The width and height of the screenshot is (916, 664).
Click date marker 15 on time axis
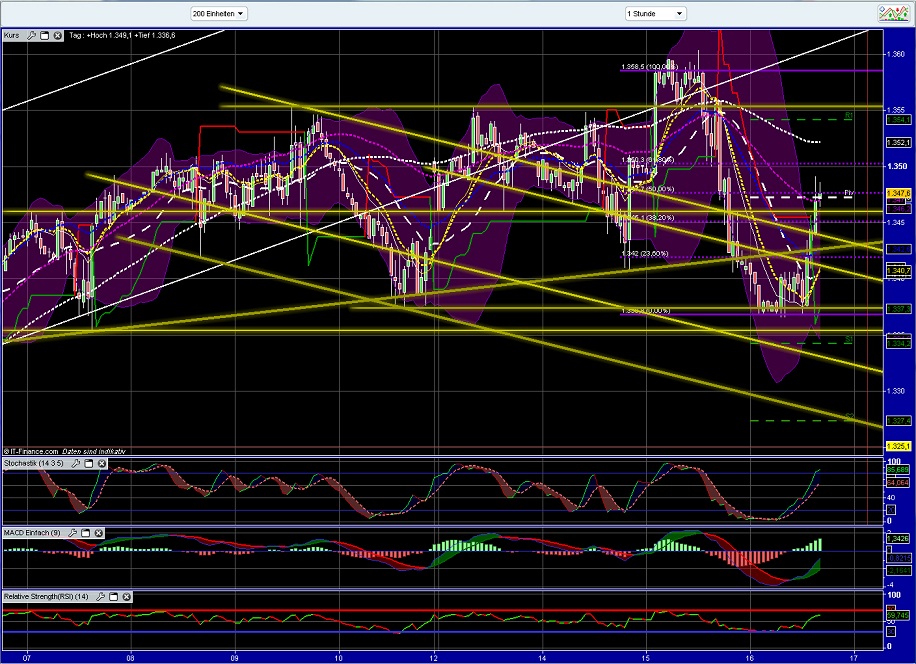click(x=646, y=658)
